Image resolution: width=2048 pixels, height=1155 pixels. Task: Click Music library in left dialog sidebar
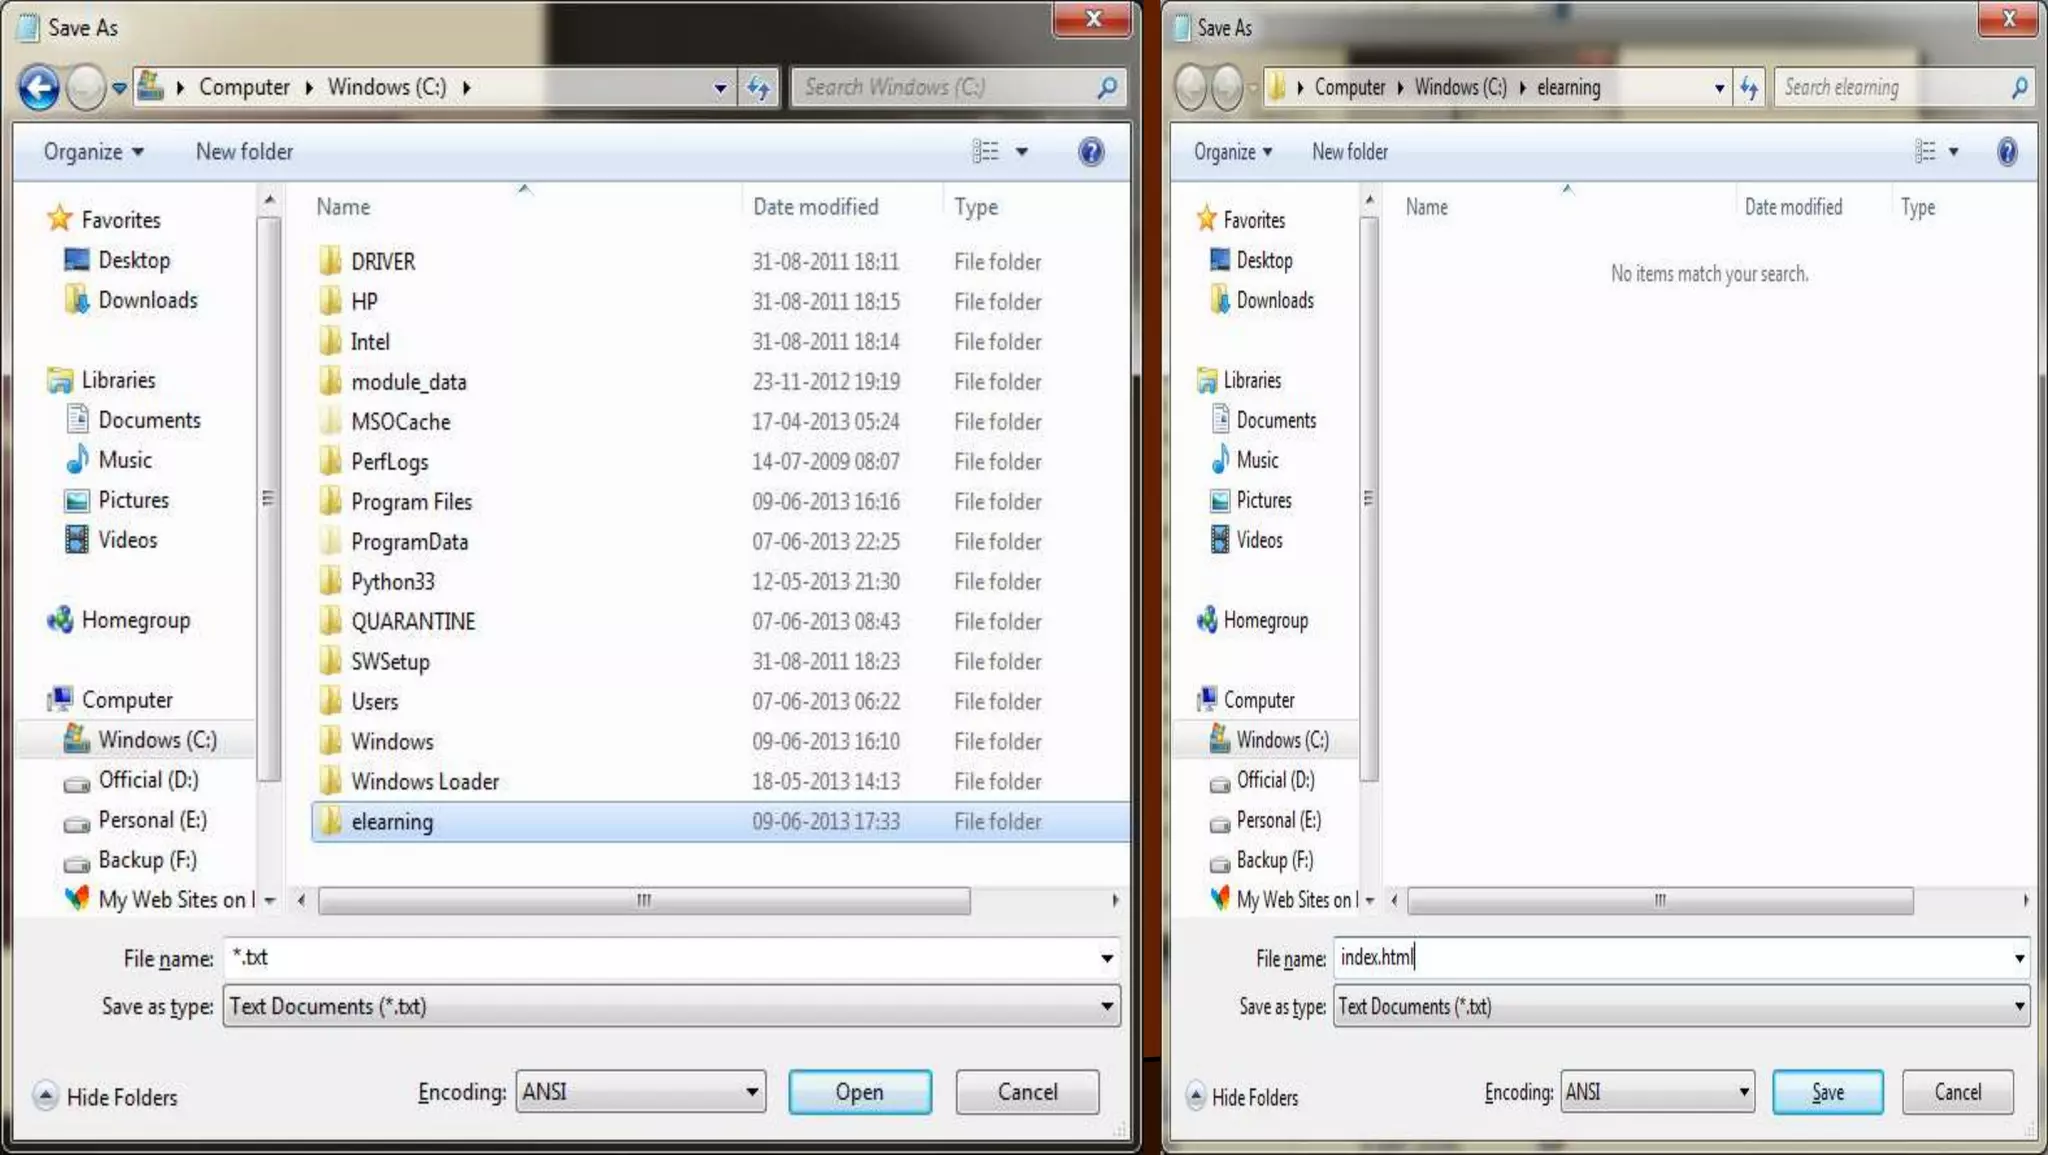[x=125, y=460]
